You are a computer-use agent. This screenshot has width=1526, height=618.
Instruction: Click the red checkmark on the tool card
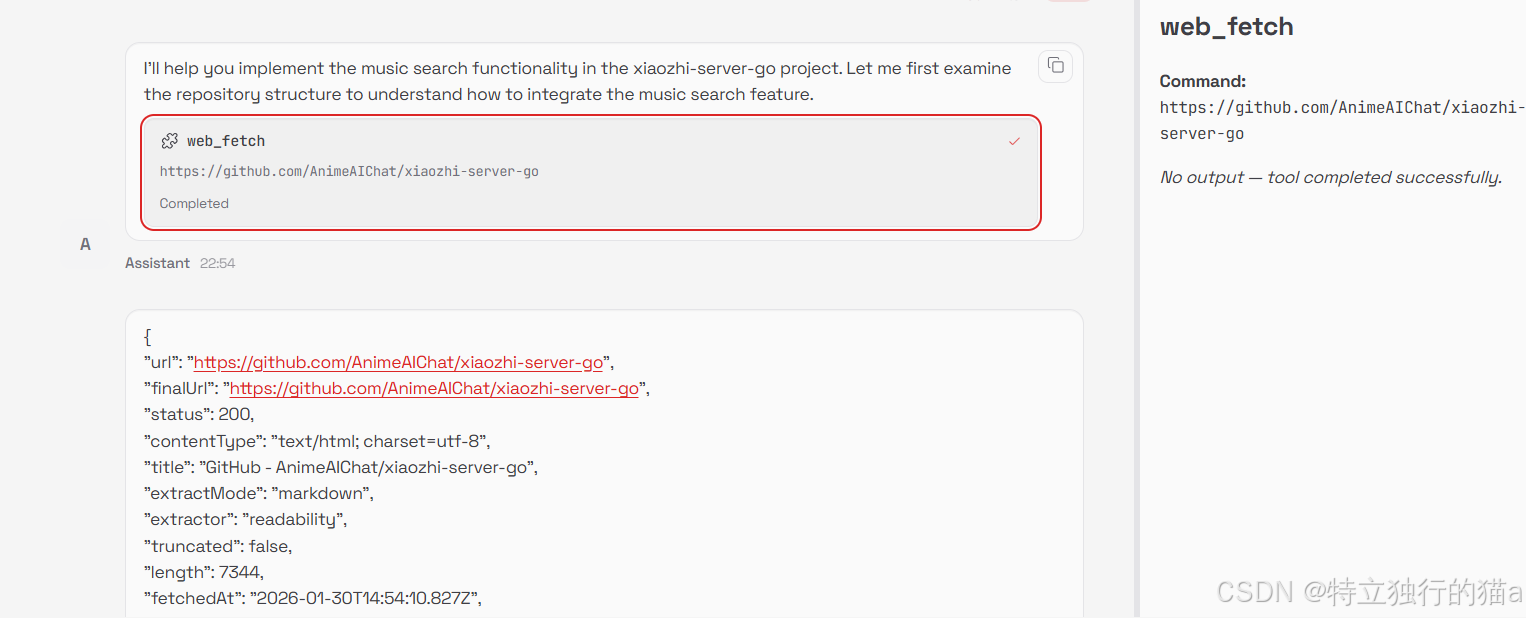[1014, 141]
